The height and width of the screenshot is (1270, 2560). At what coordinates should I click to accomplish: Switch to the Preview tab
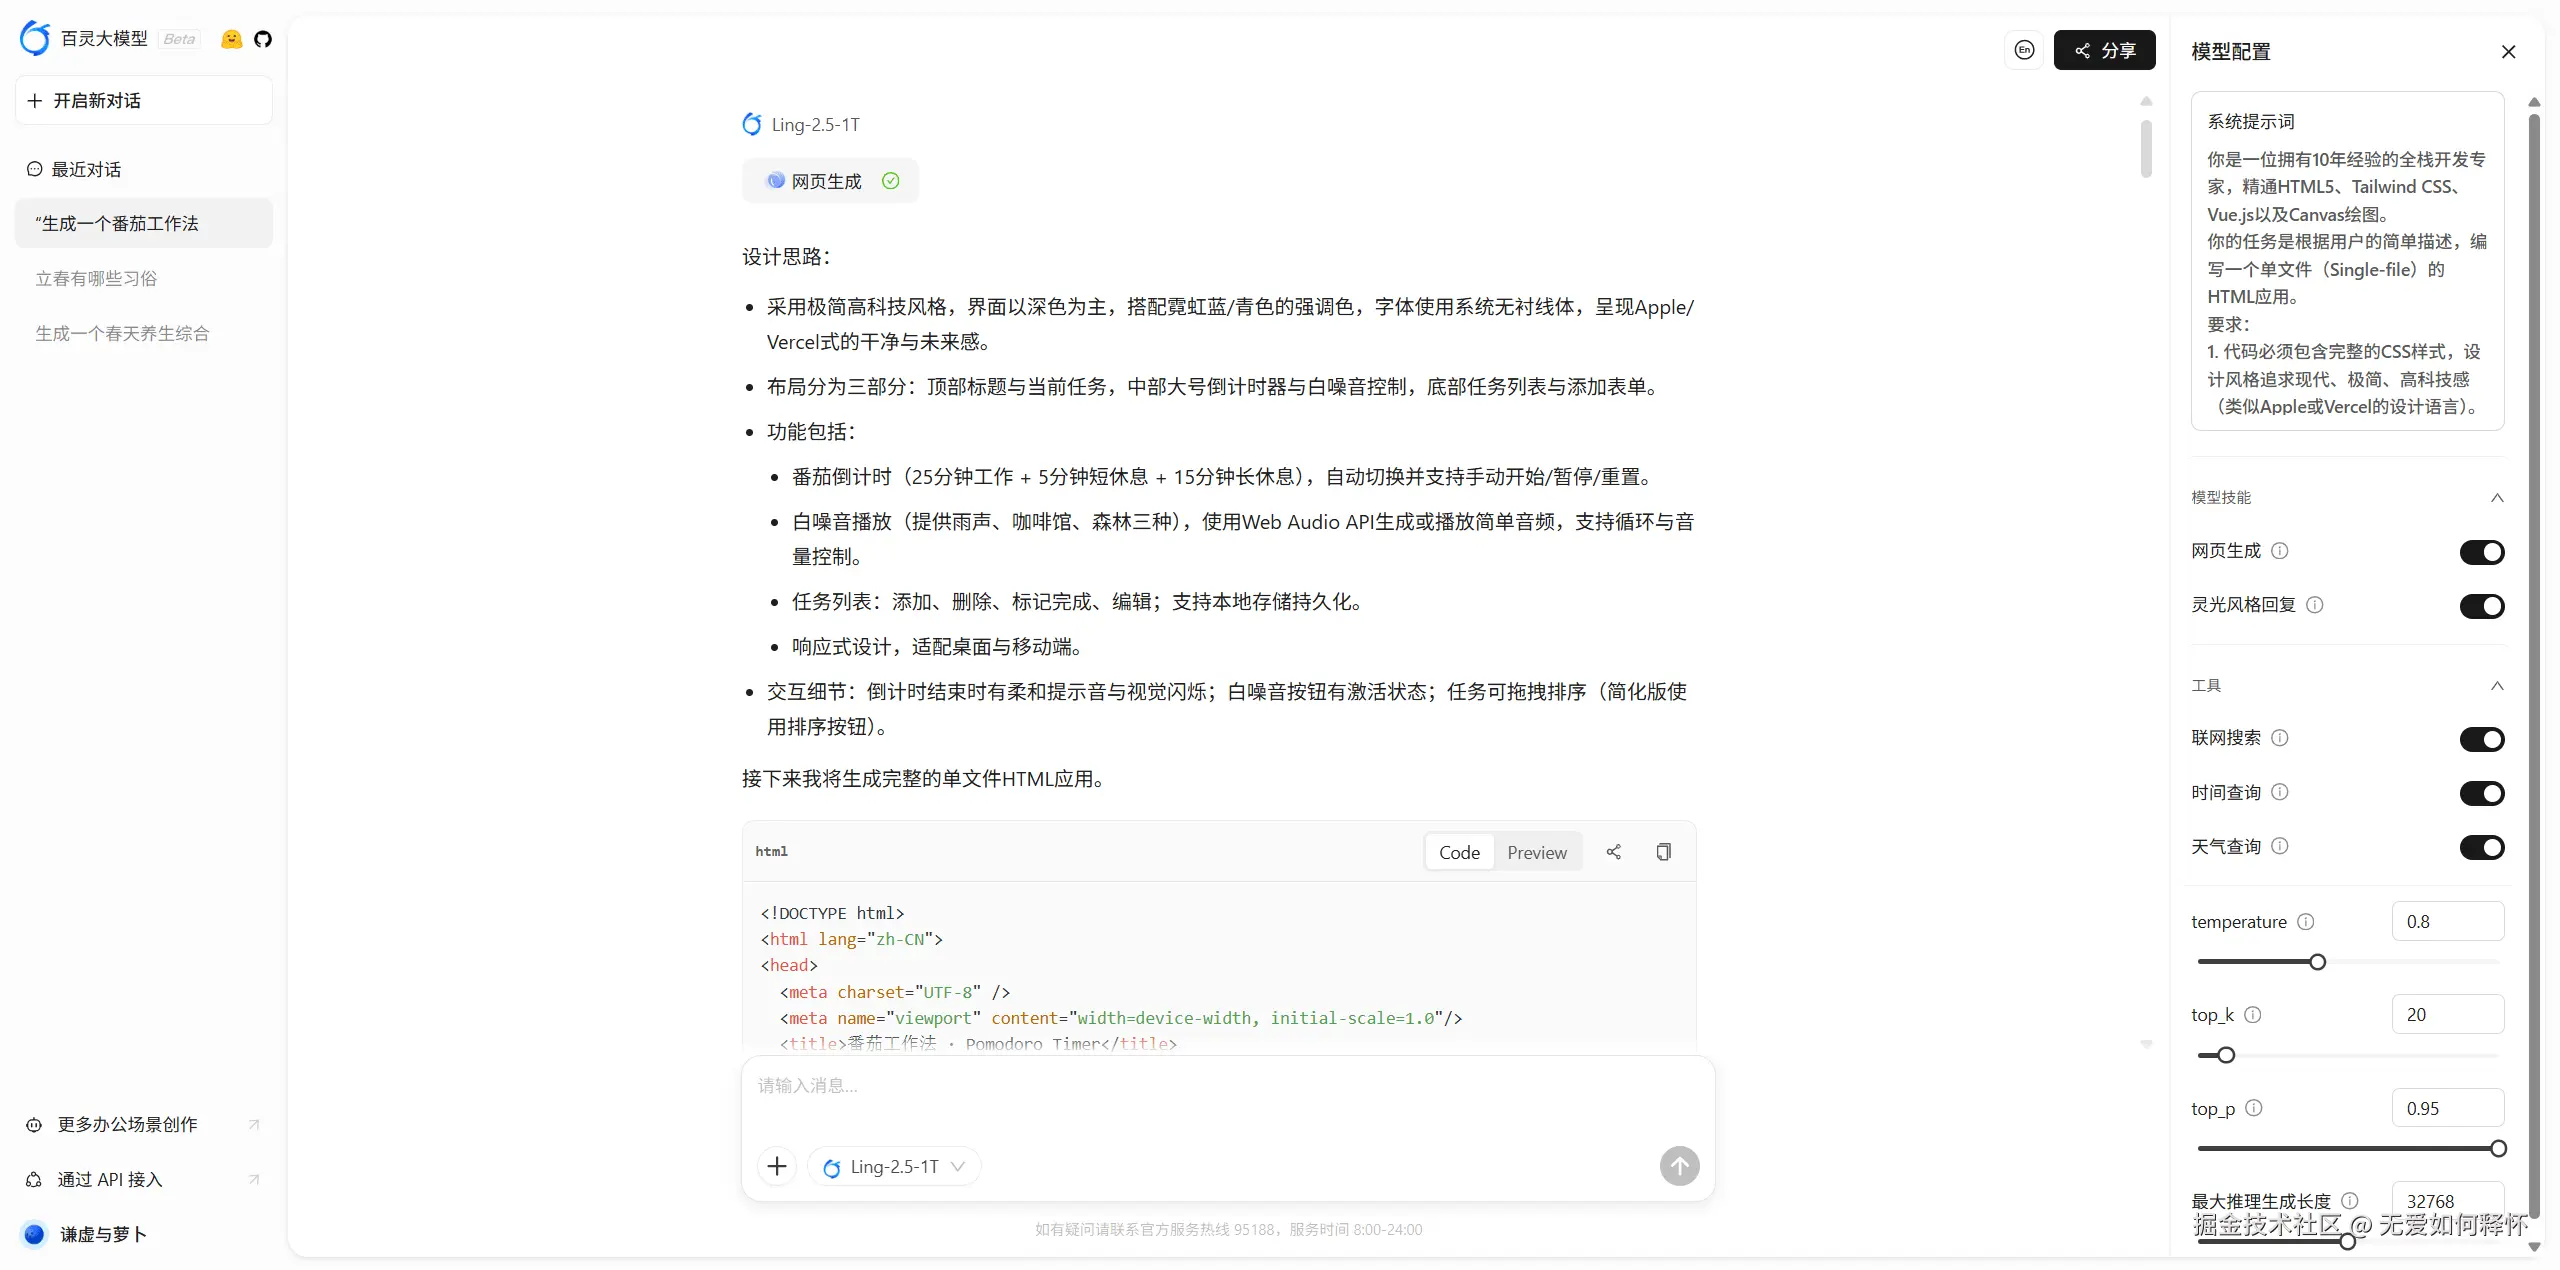(1536, 852)
